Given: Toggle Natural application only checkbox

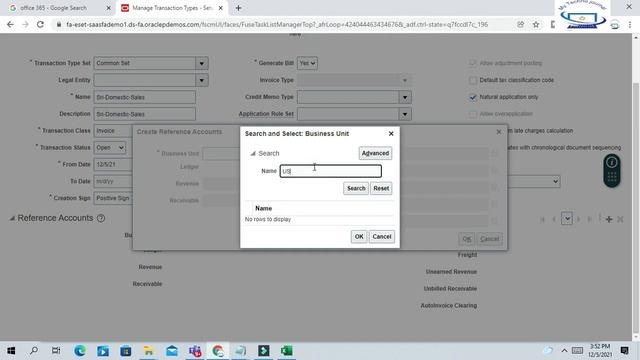Looking at the screenshot, I should [x=473, y=97].
